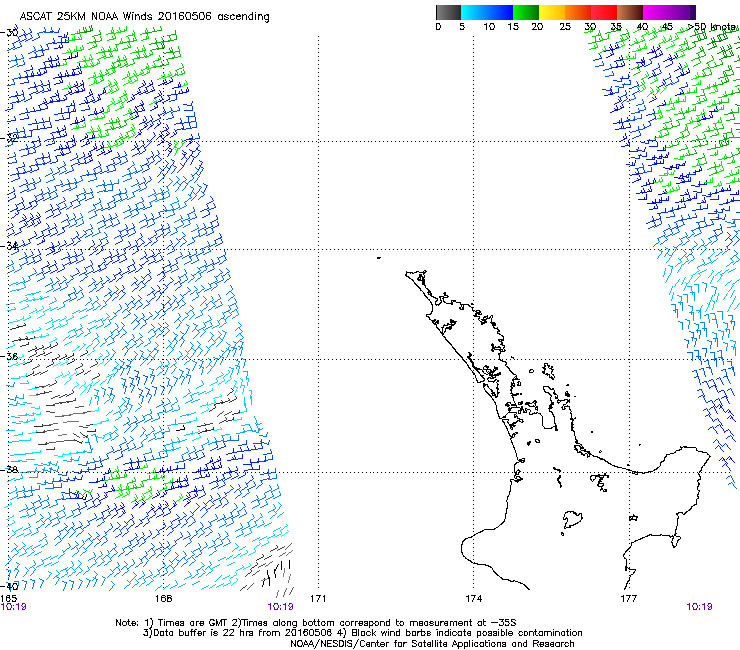Image resolution: width=740 pixels, height=650 pixels.
Task: Click the yellow 20-25 knot color segment
Action: pyautogui.click(x=552, y=12)
